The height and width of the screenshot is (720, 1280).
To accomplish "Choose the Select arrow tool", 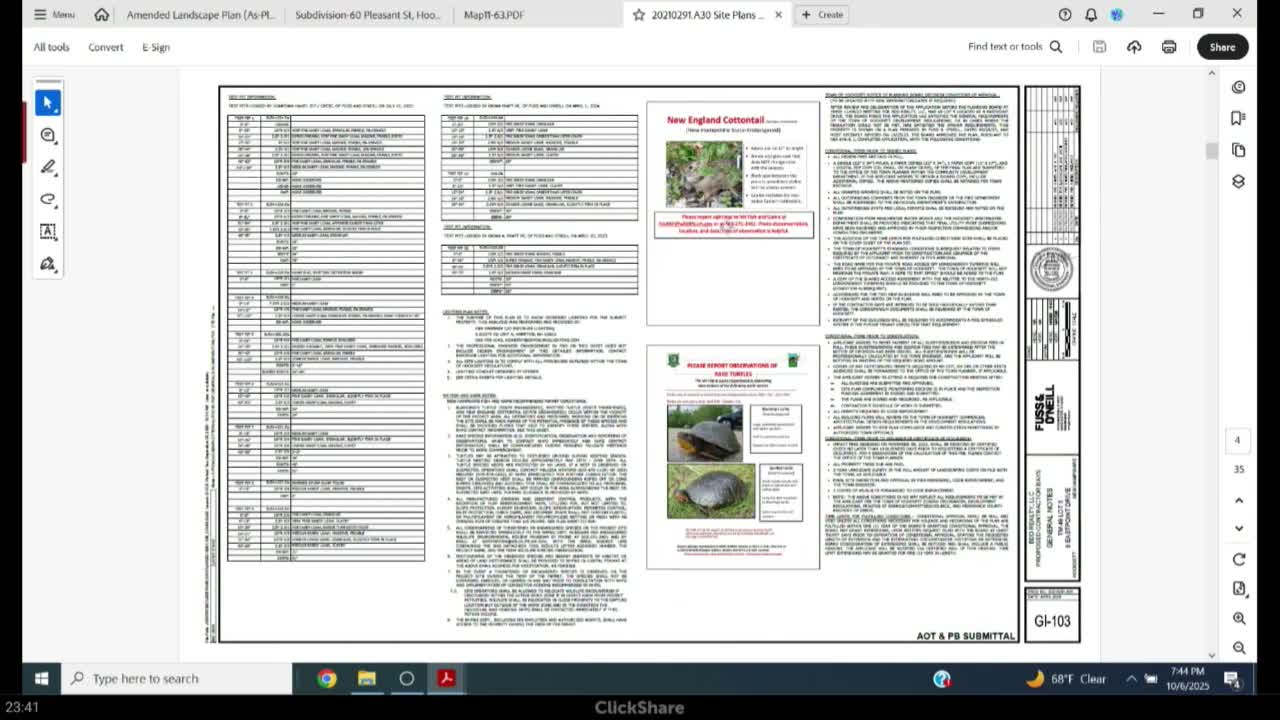I will click(x=48, y=103).
